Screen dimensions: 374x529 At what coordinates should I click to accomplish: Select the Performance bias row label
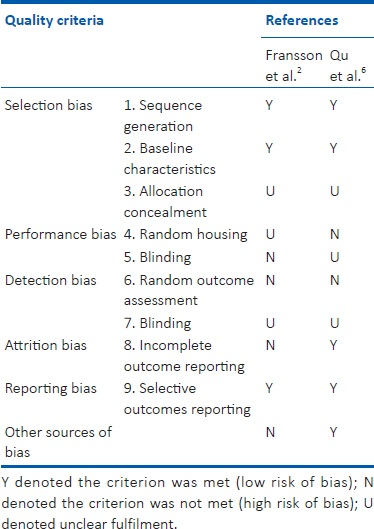tap(60, 234)
